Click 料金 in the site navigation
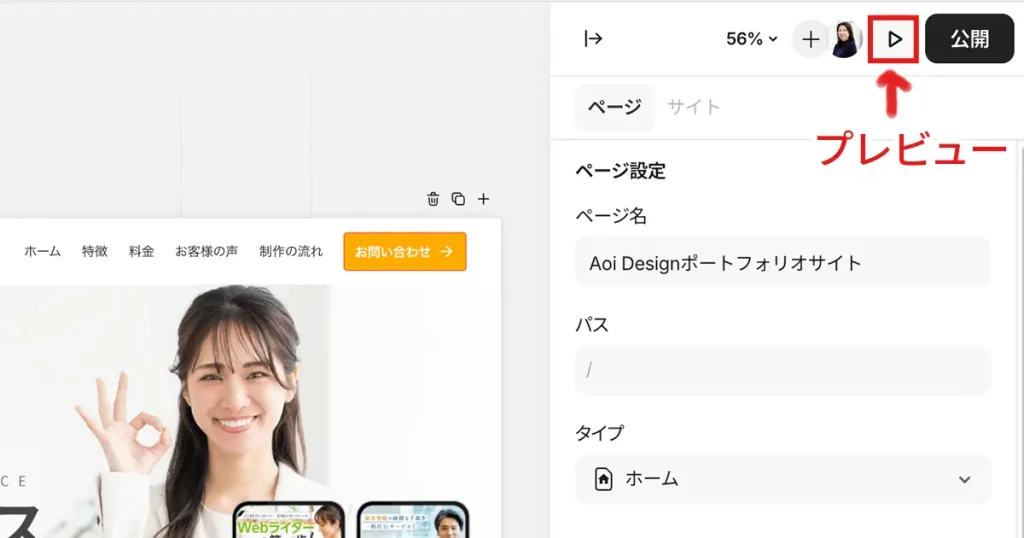Image resolution: width=1024 pixels, height=538 pixels. click(141, 251)
